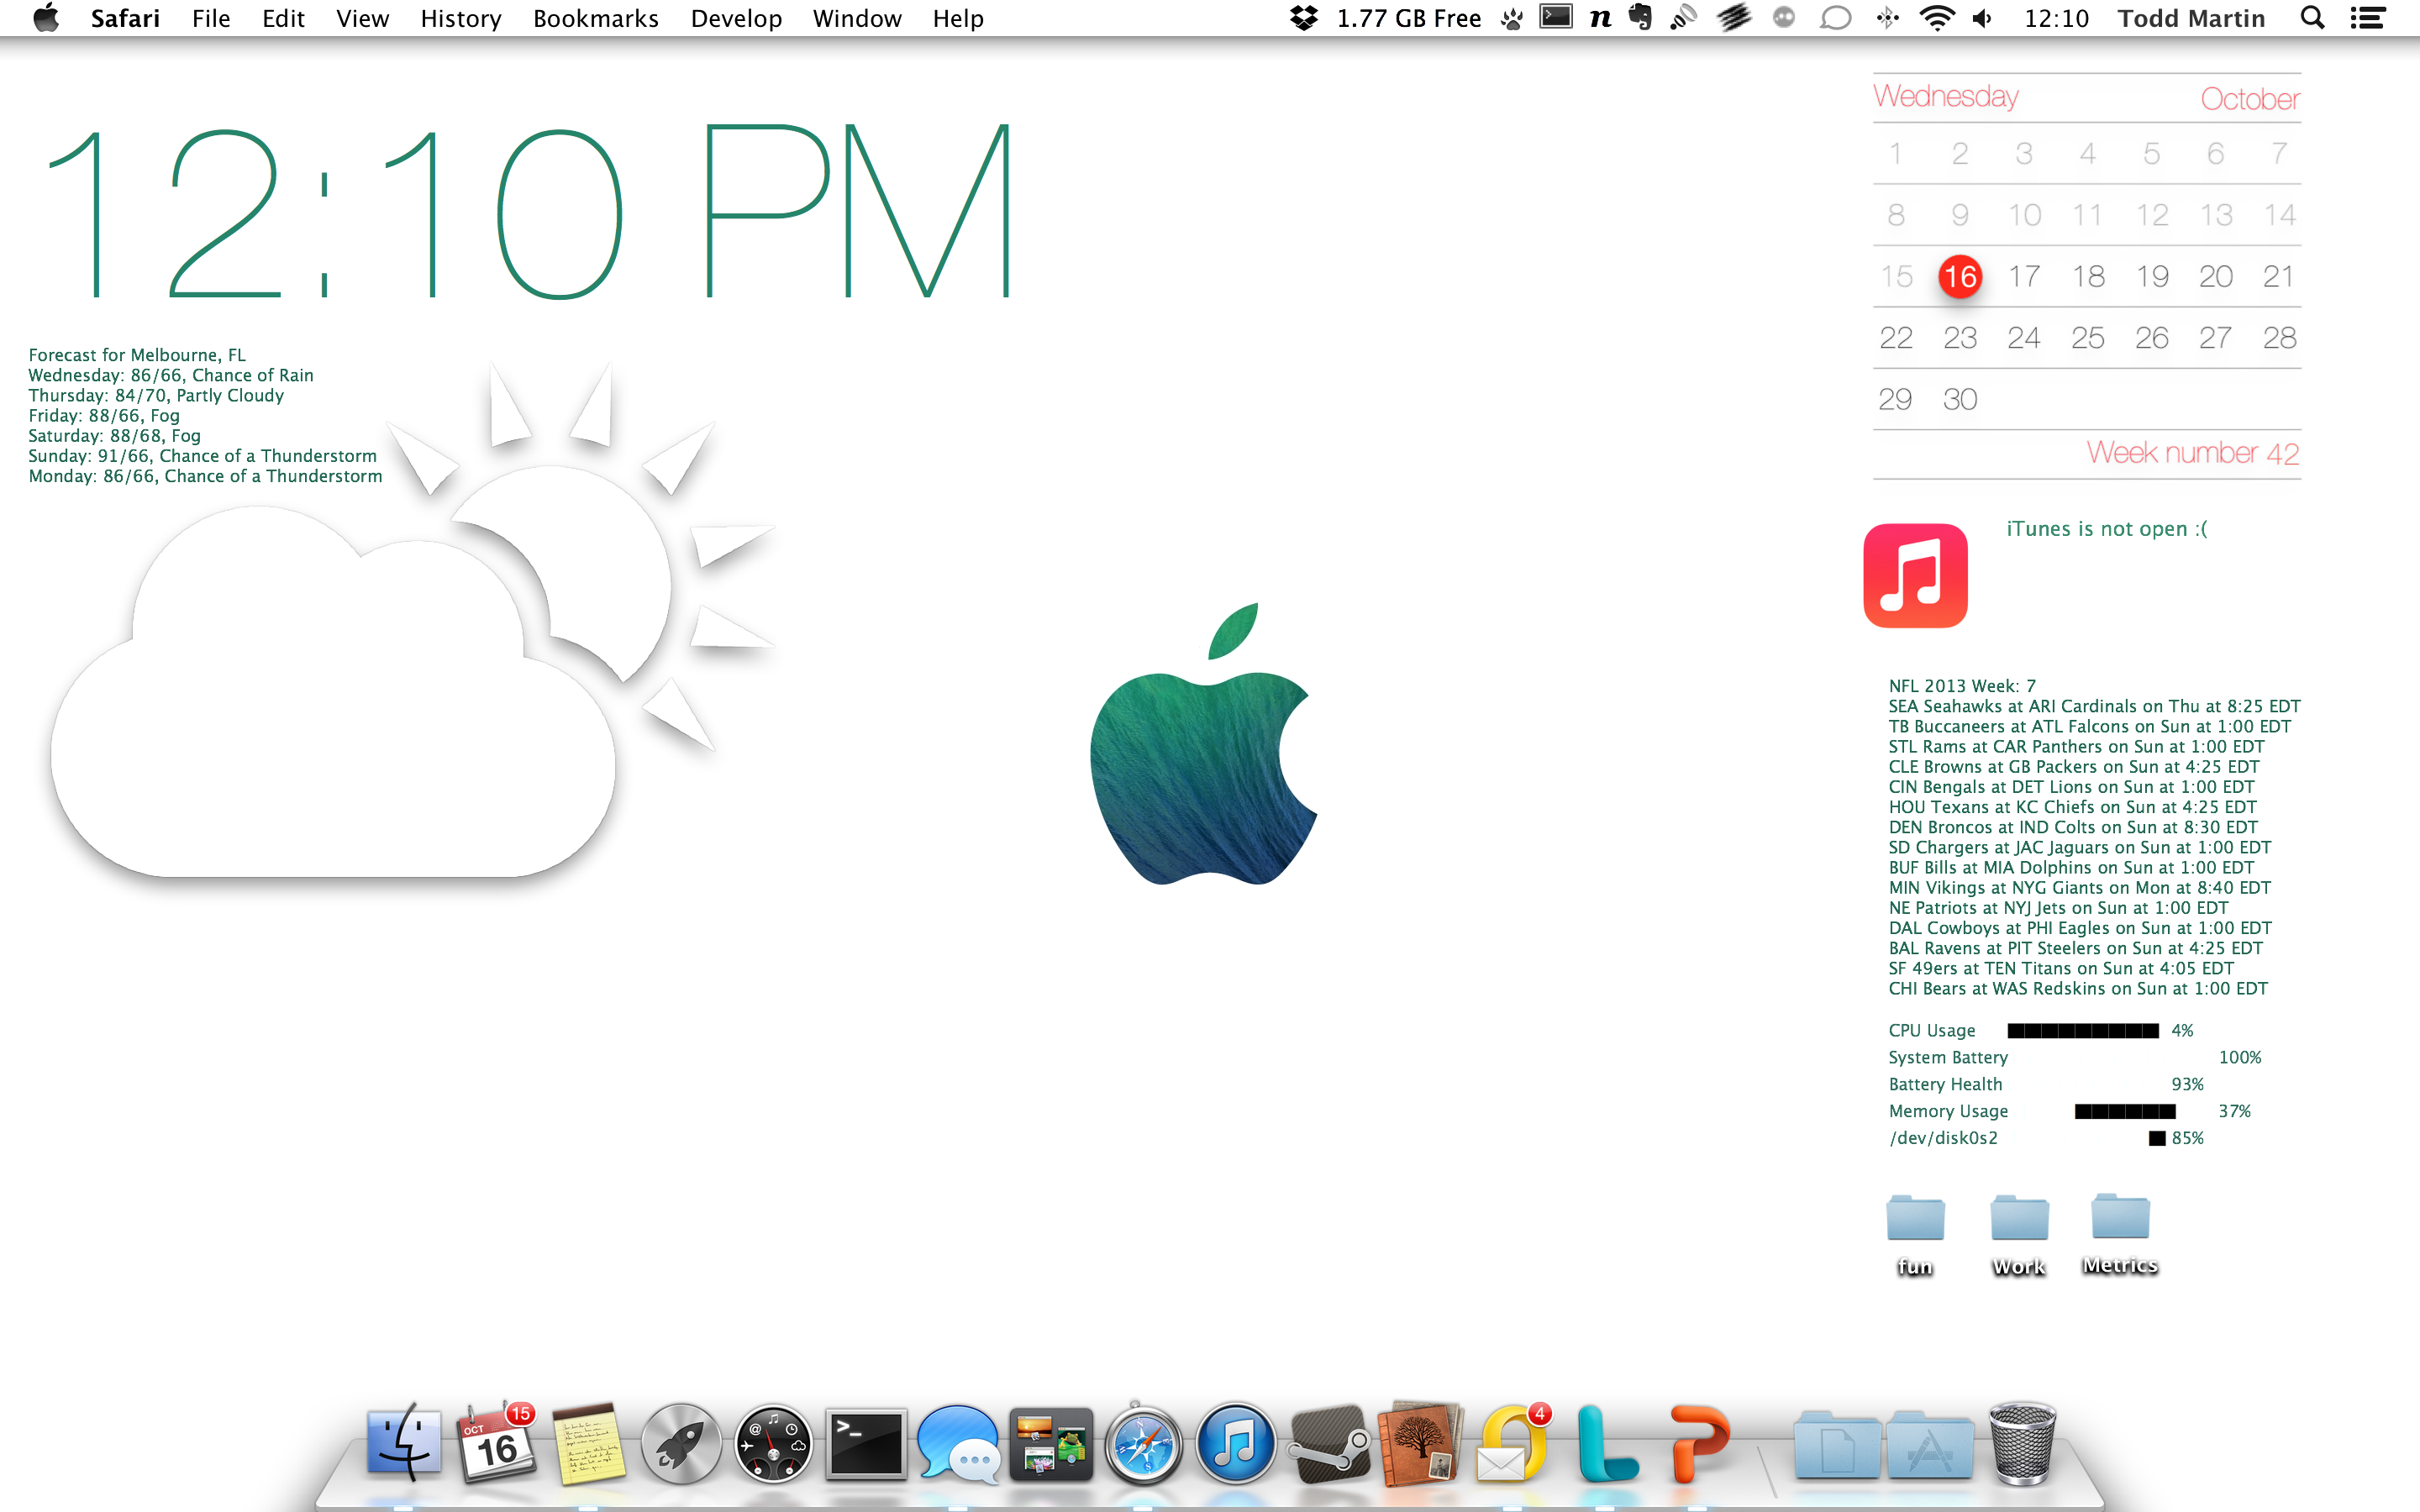This screenshot has width=2420, height=1512.
Task: Click the 'iTunes is not open :(' text
Action: [2107, 529]
